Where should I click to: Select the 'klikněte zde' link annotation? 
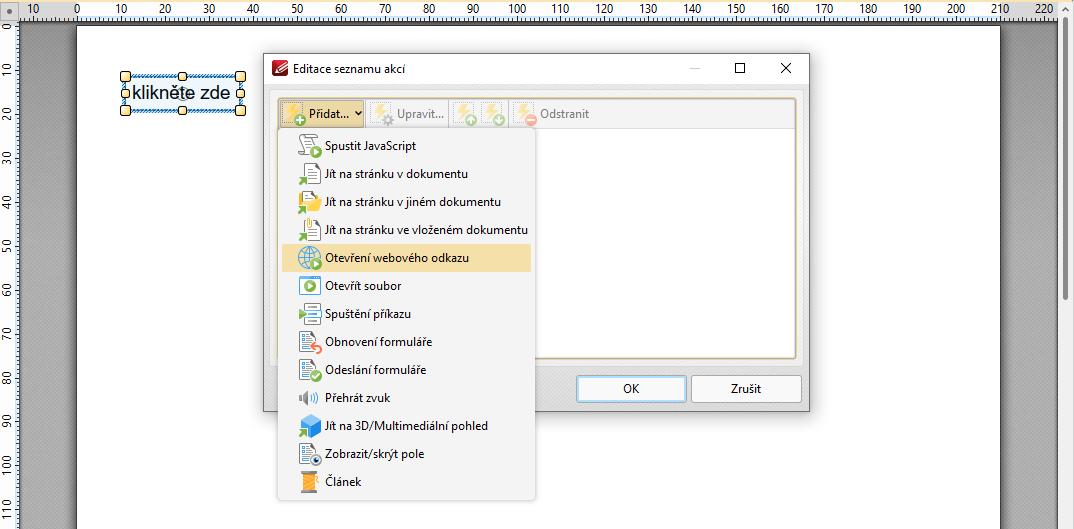182,93
